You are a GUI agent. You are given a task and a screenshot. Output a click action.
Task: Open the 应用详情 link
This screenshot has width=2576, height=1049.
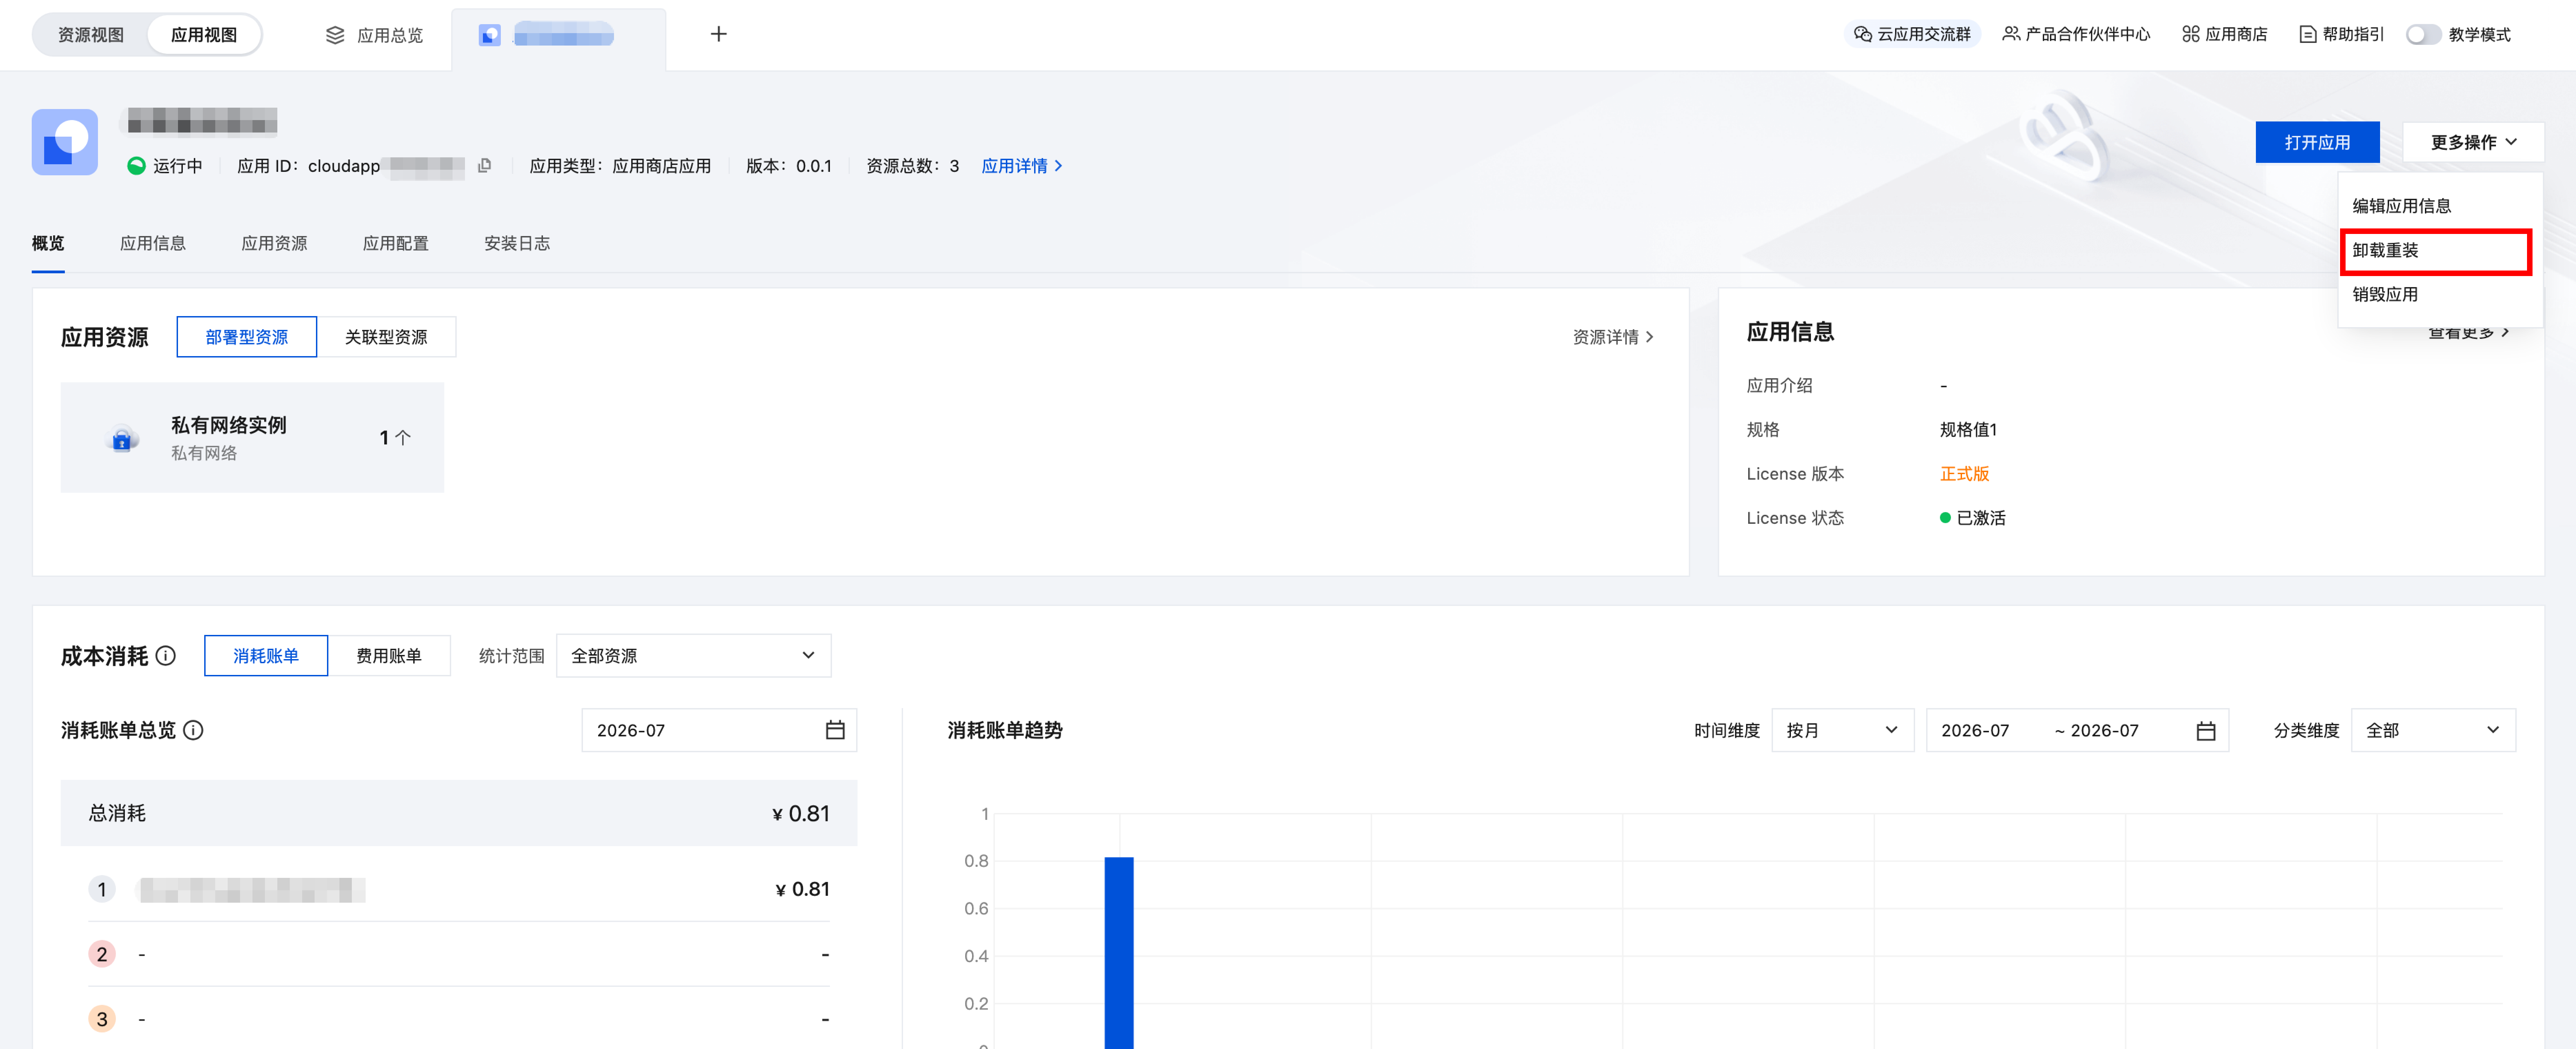coord(1022,166)
